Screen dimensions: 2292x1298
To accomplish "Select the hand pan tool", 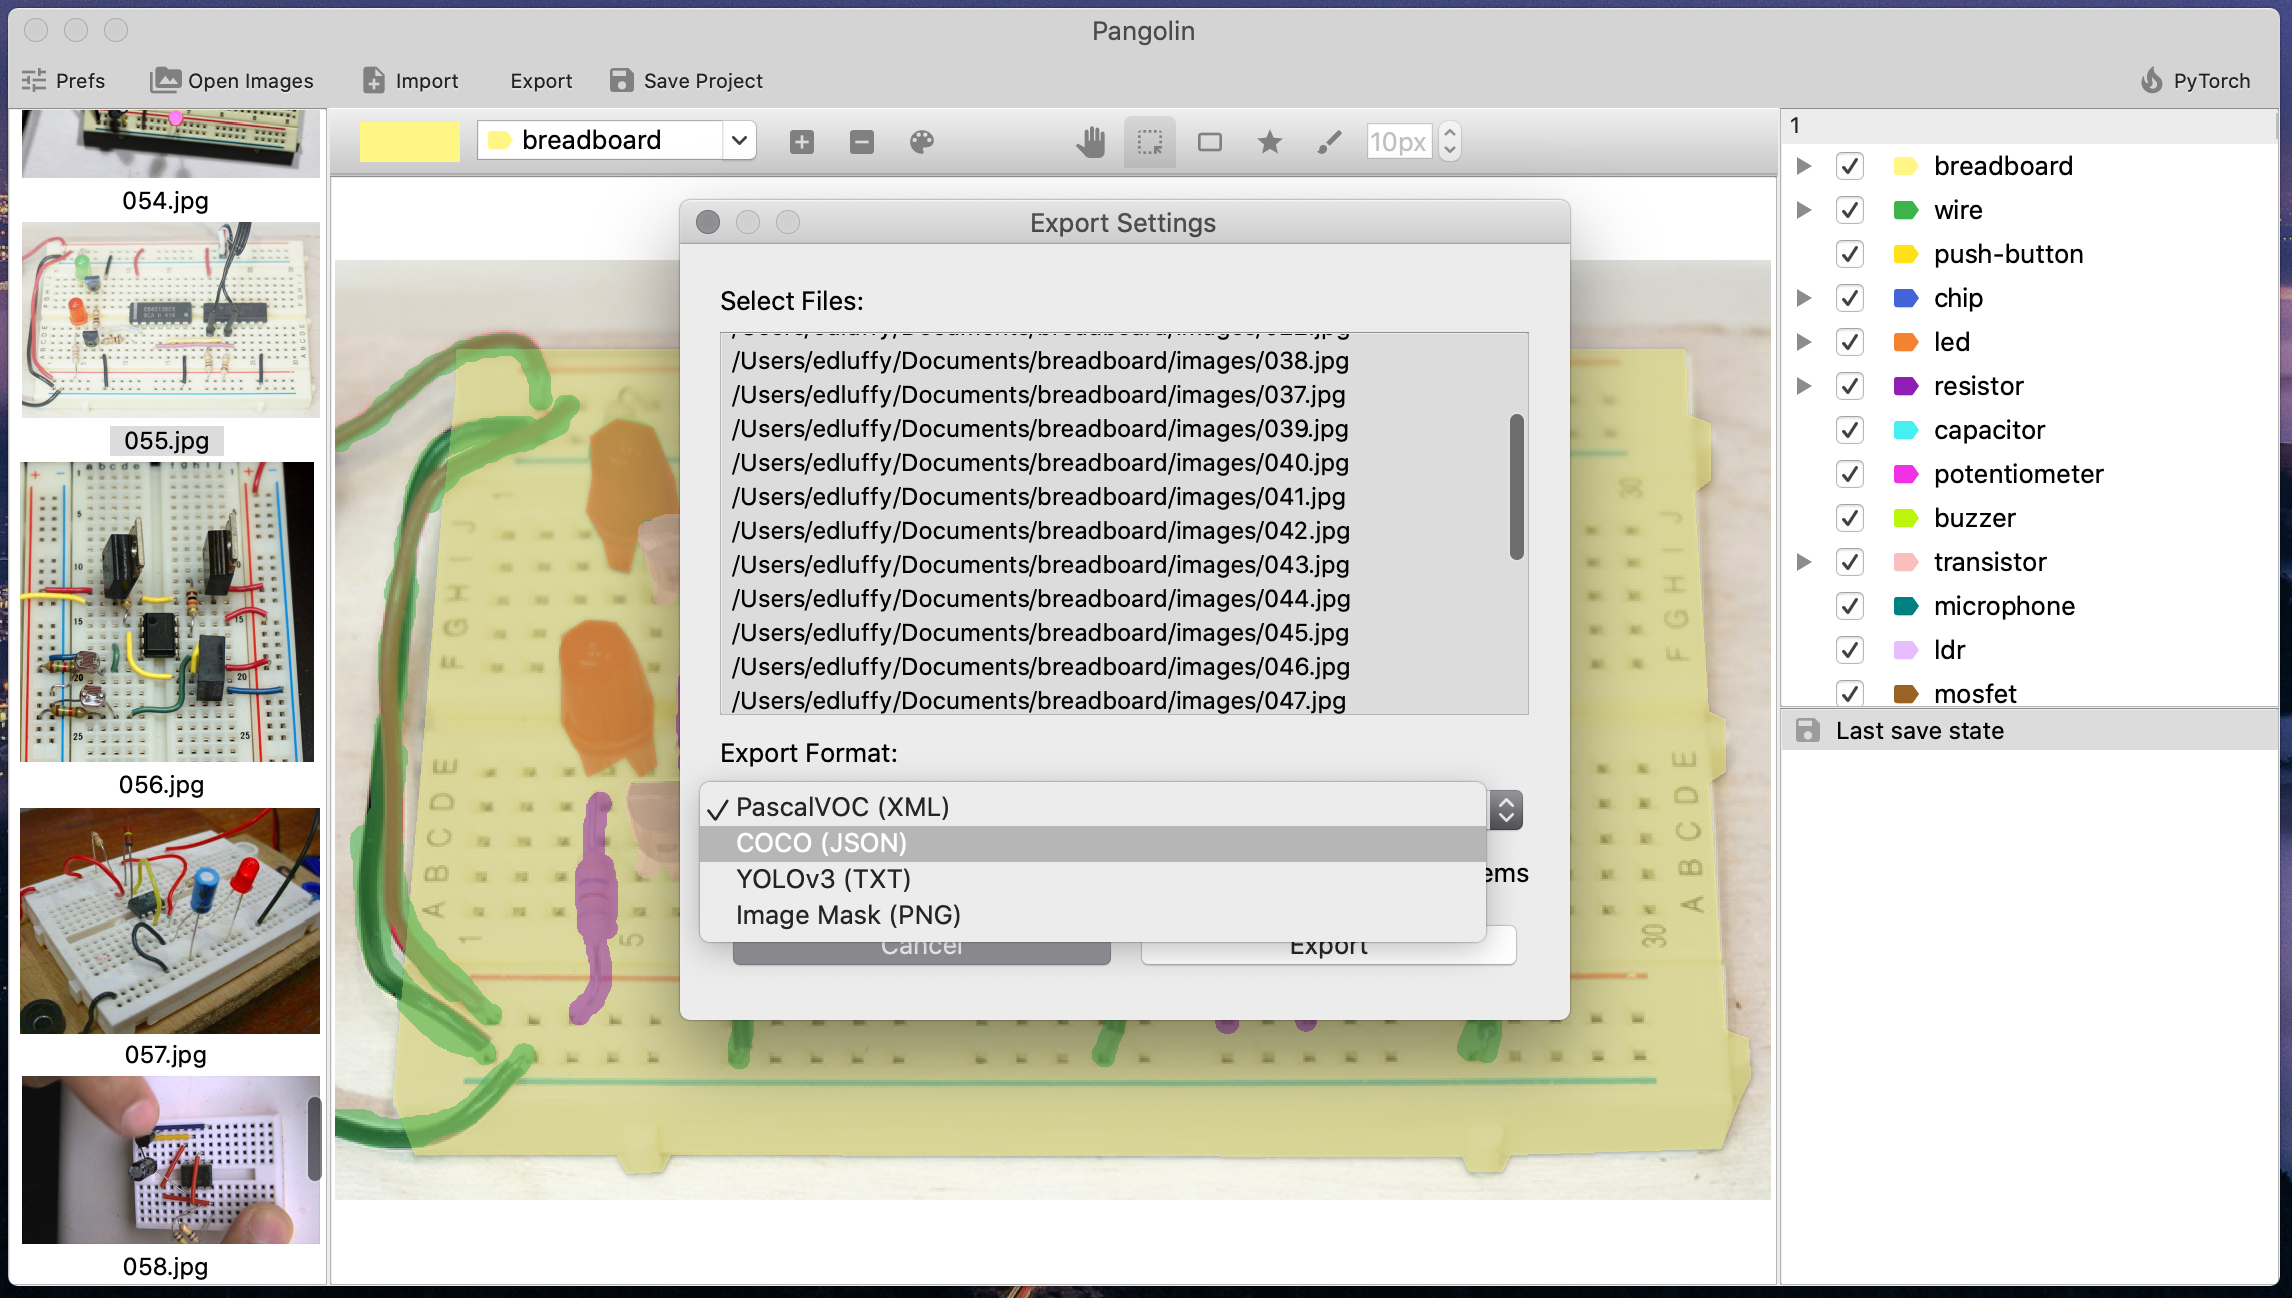I will pos(1091,142).
